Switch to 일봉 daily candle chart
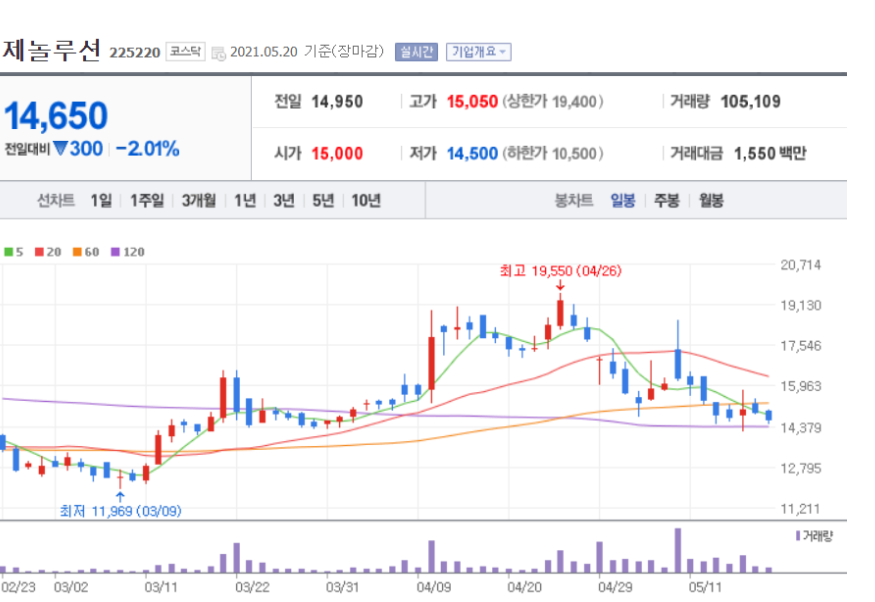 click(x=623, y=200)
